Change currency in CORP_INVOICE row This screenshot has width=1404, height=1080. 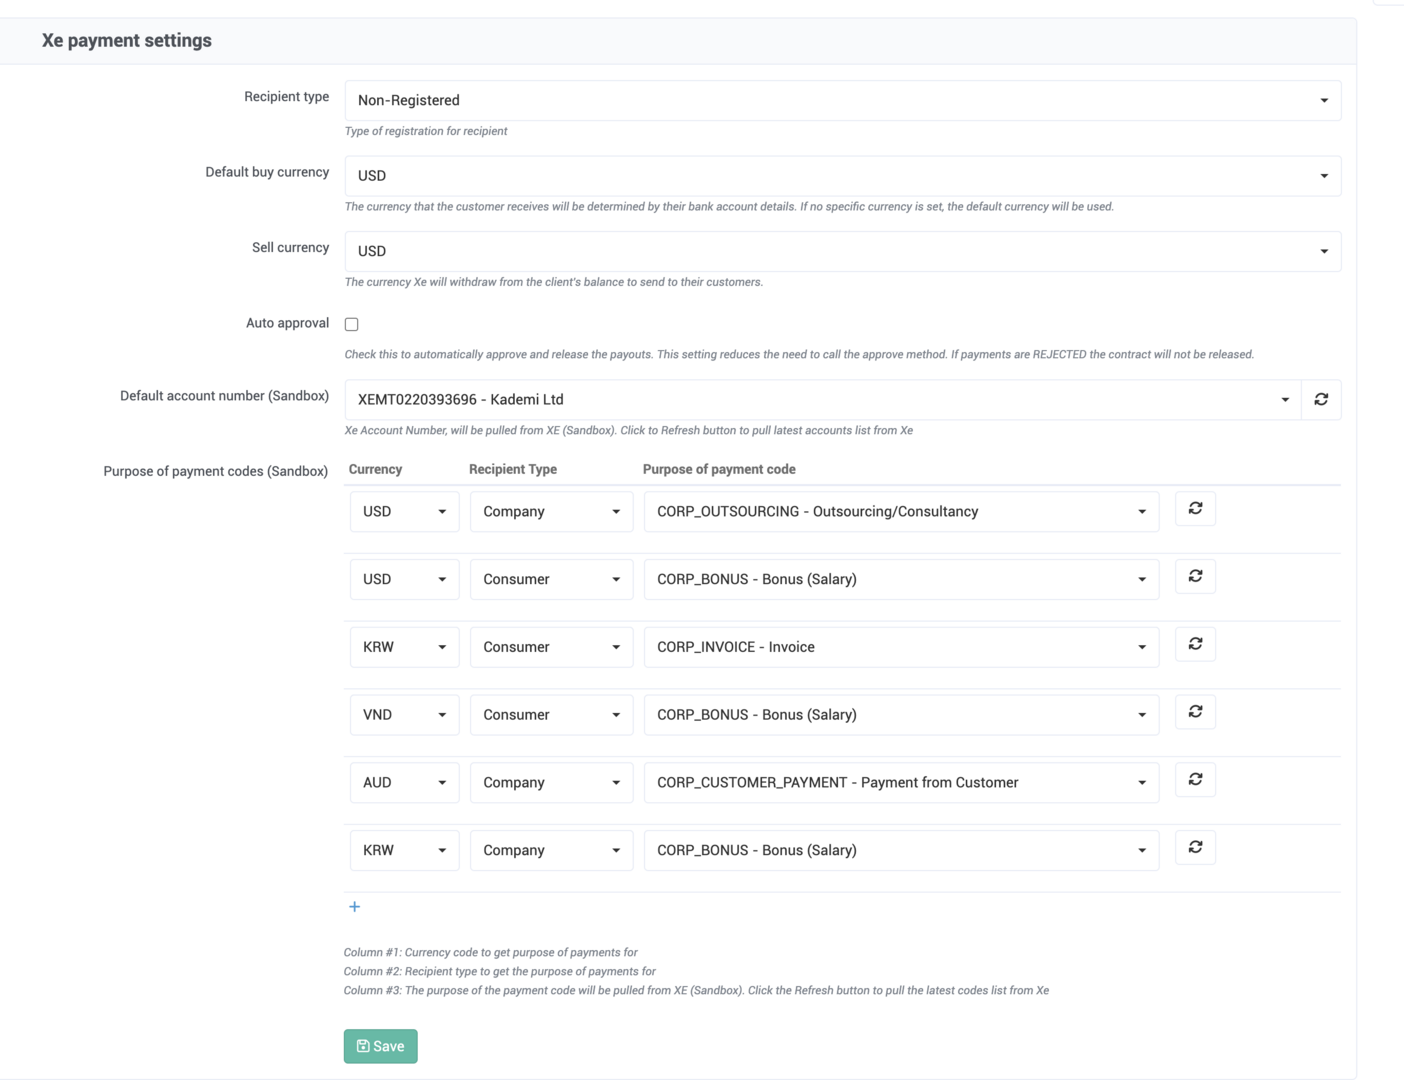point(404,647)
